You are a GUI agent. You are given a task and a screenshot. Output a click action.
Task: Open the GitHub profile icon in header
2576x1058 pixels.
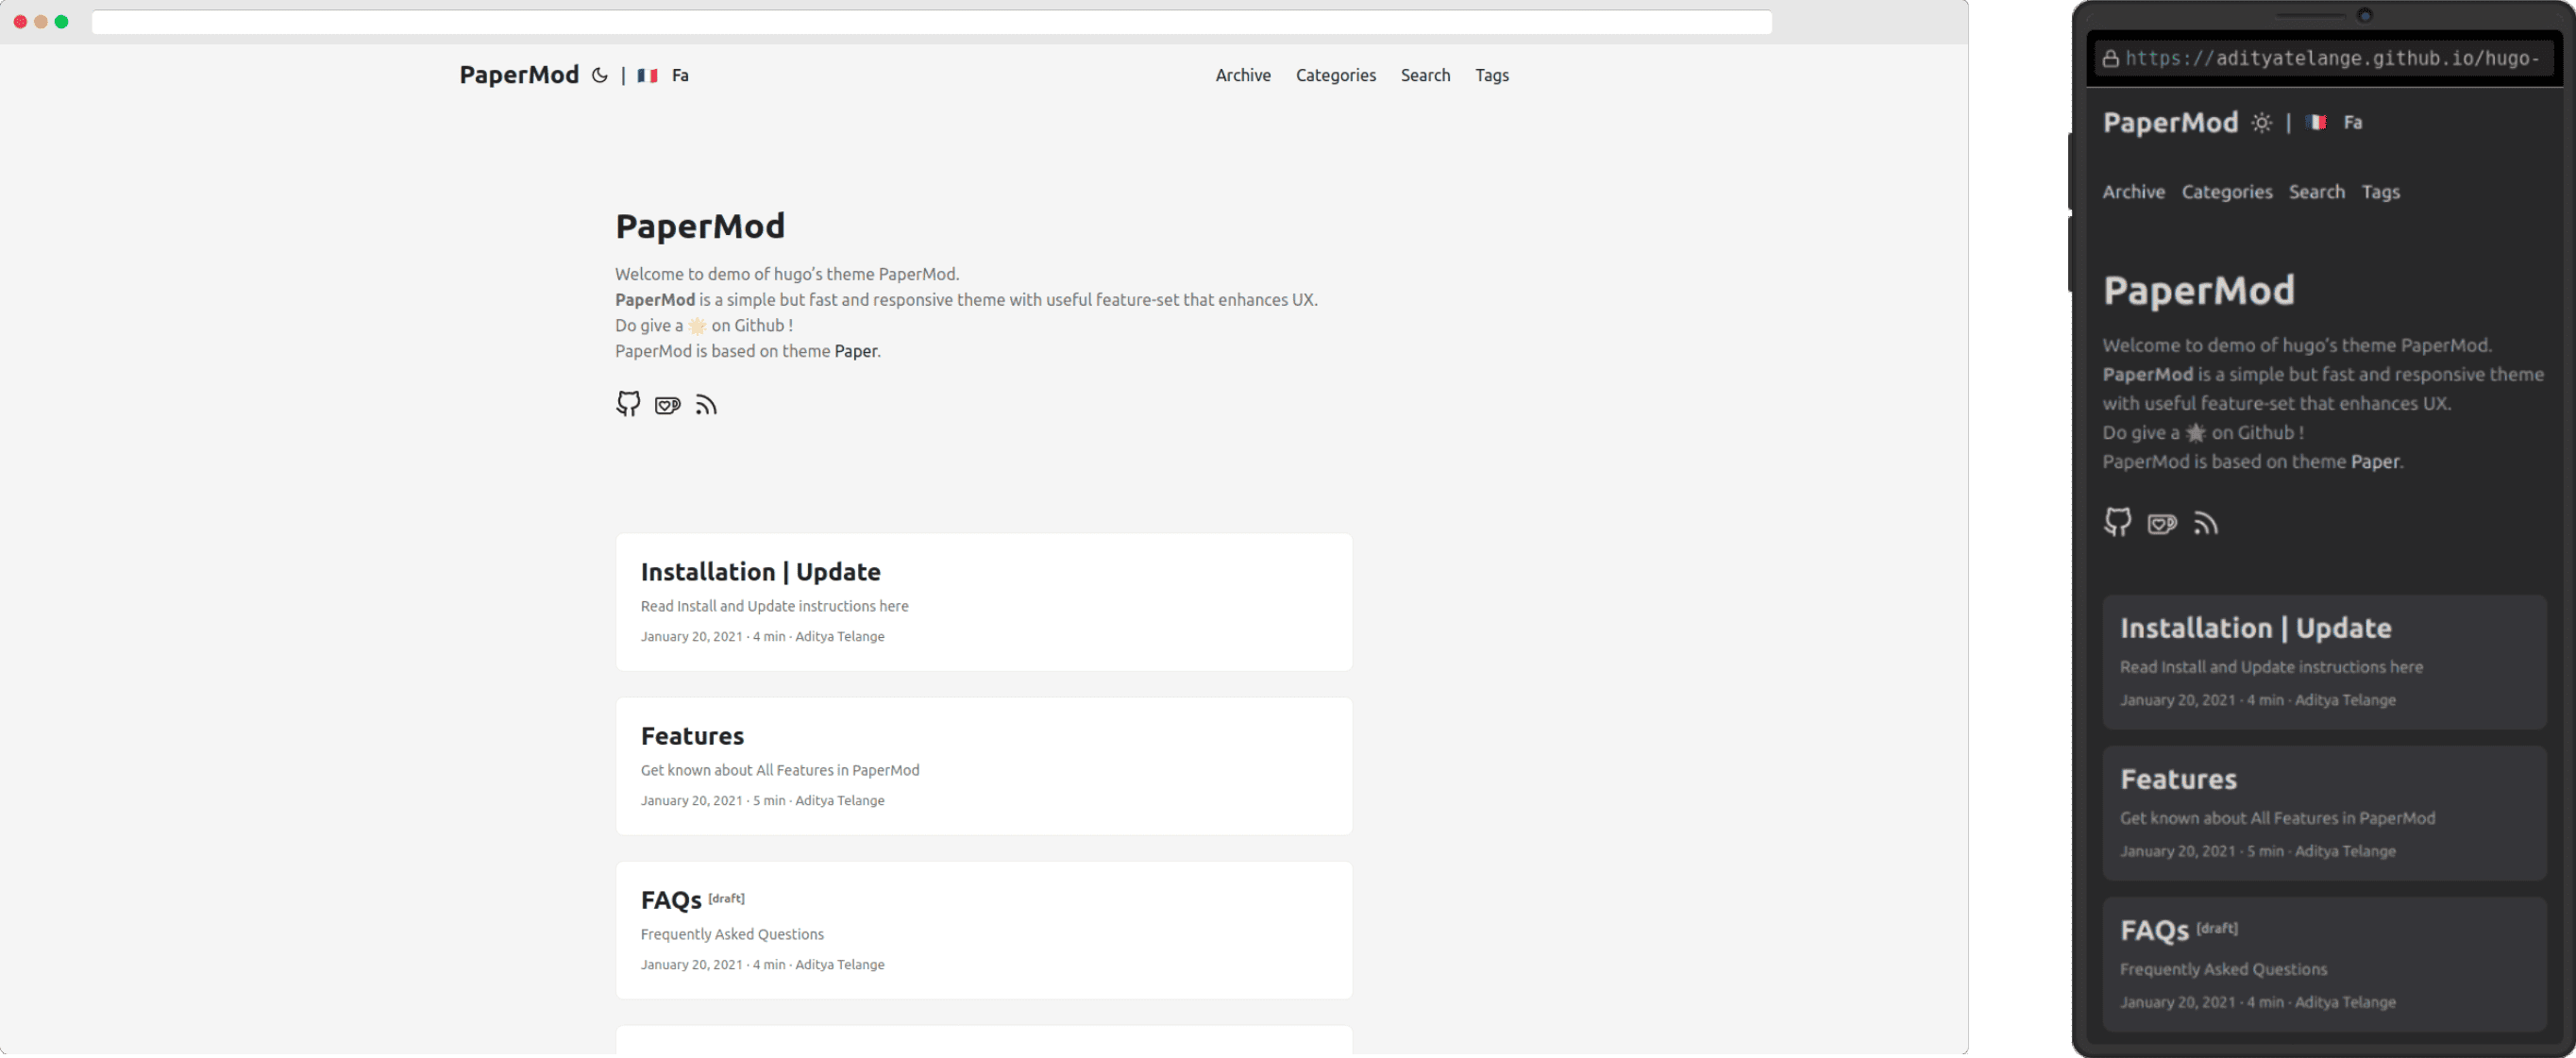pos(627,404)
